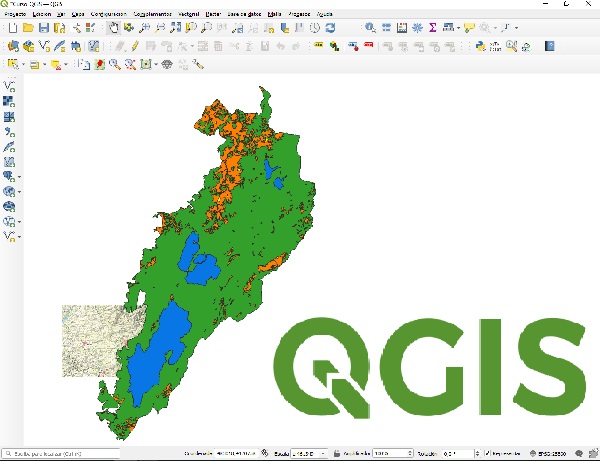Open the Data Source Manager icon
Screen dimensions: 600x461
pos(13,46)
